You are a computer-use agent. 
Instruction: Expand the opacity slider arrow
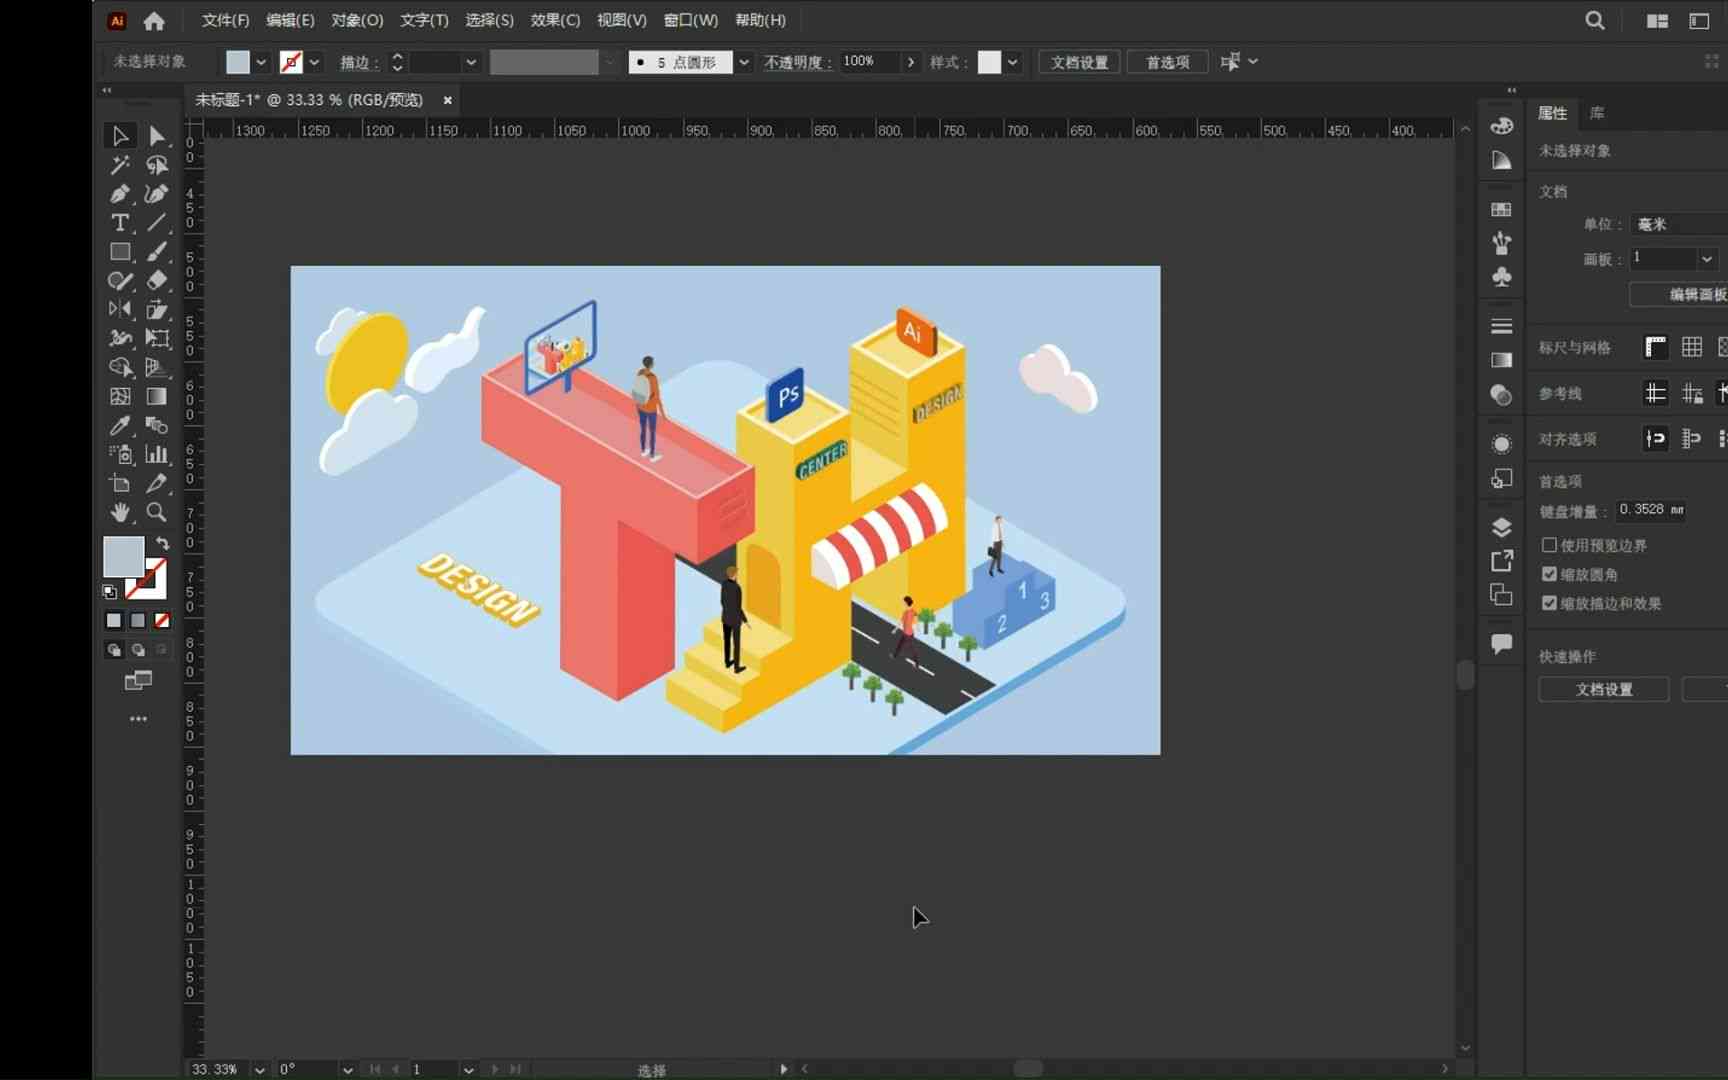910,62
